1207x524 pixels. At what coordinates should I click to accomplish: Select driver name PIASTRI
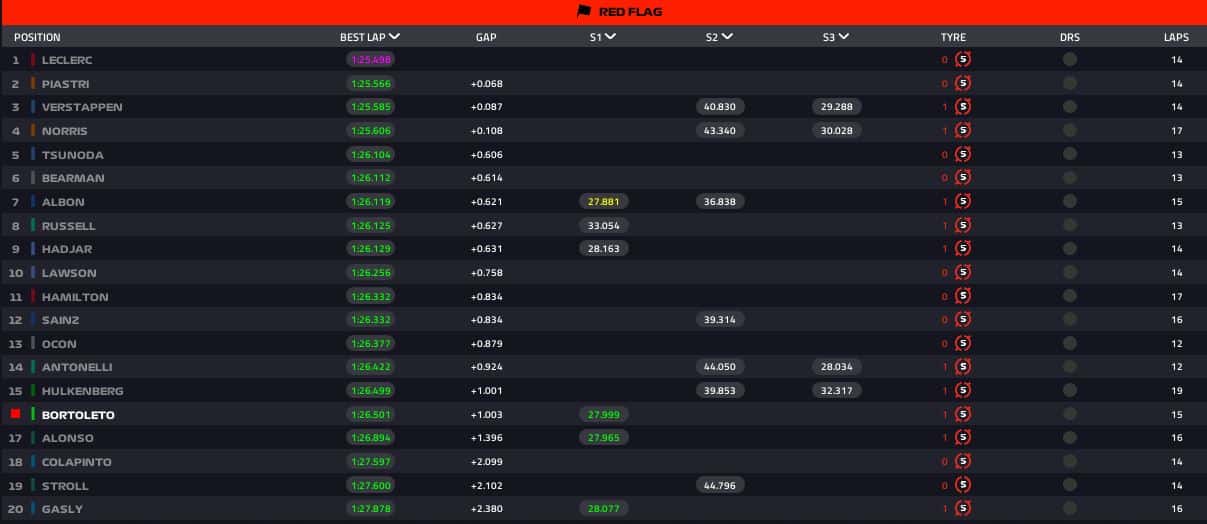pyautogui.click(x=65, y=84)
